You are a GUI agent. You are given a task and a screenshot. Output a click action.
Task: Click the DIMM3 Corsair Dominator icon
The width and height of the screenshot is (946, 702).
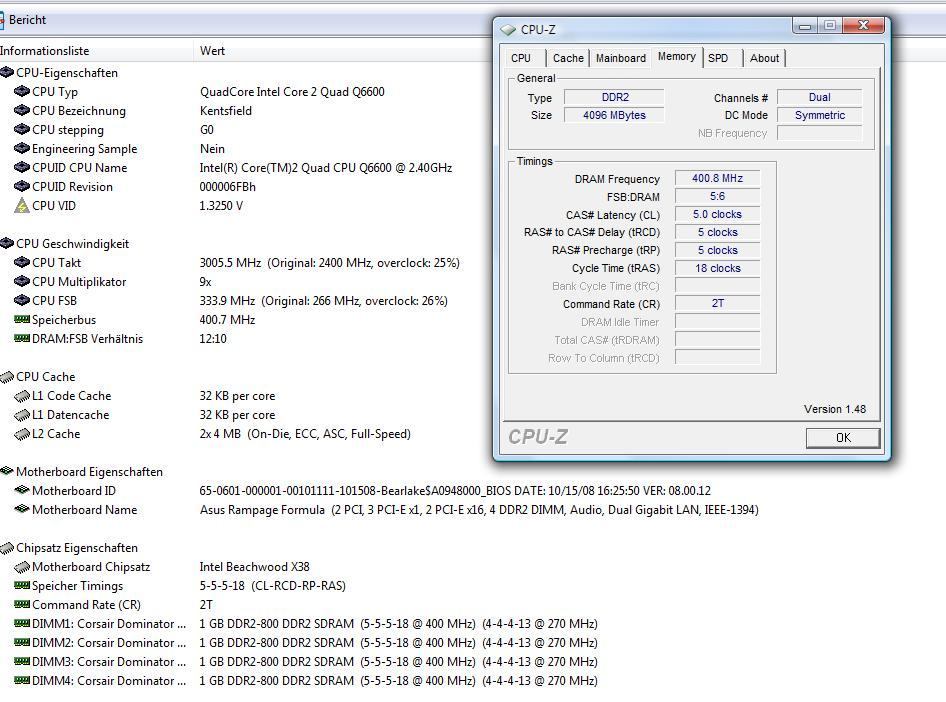(x=22, y=661)
